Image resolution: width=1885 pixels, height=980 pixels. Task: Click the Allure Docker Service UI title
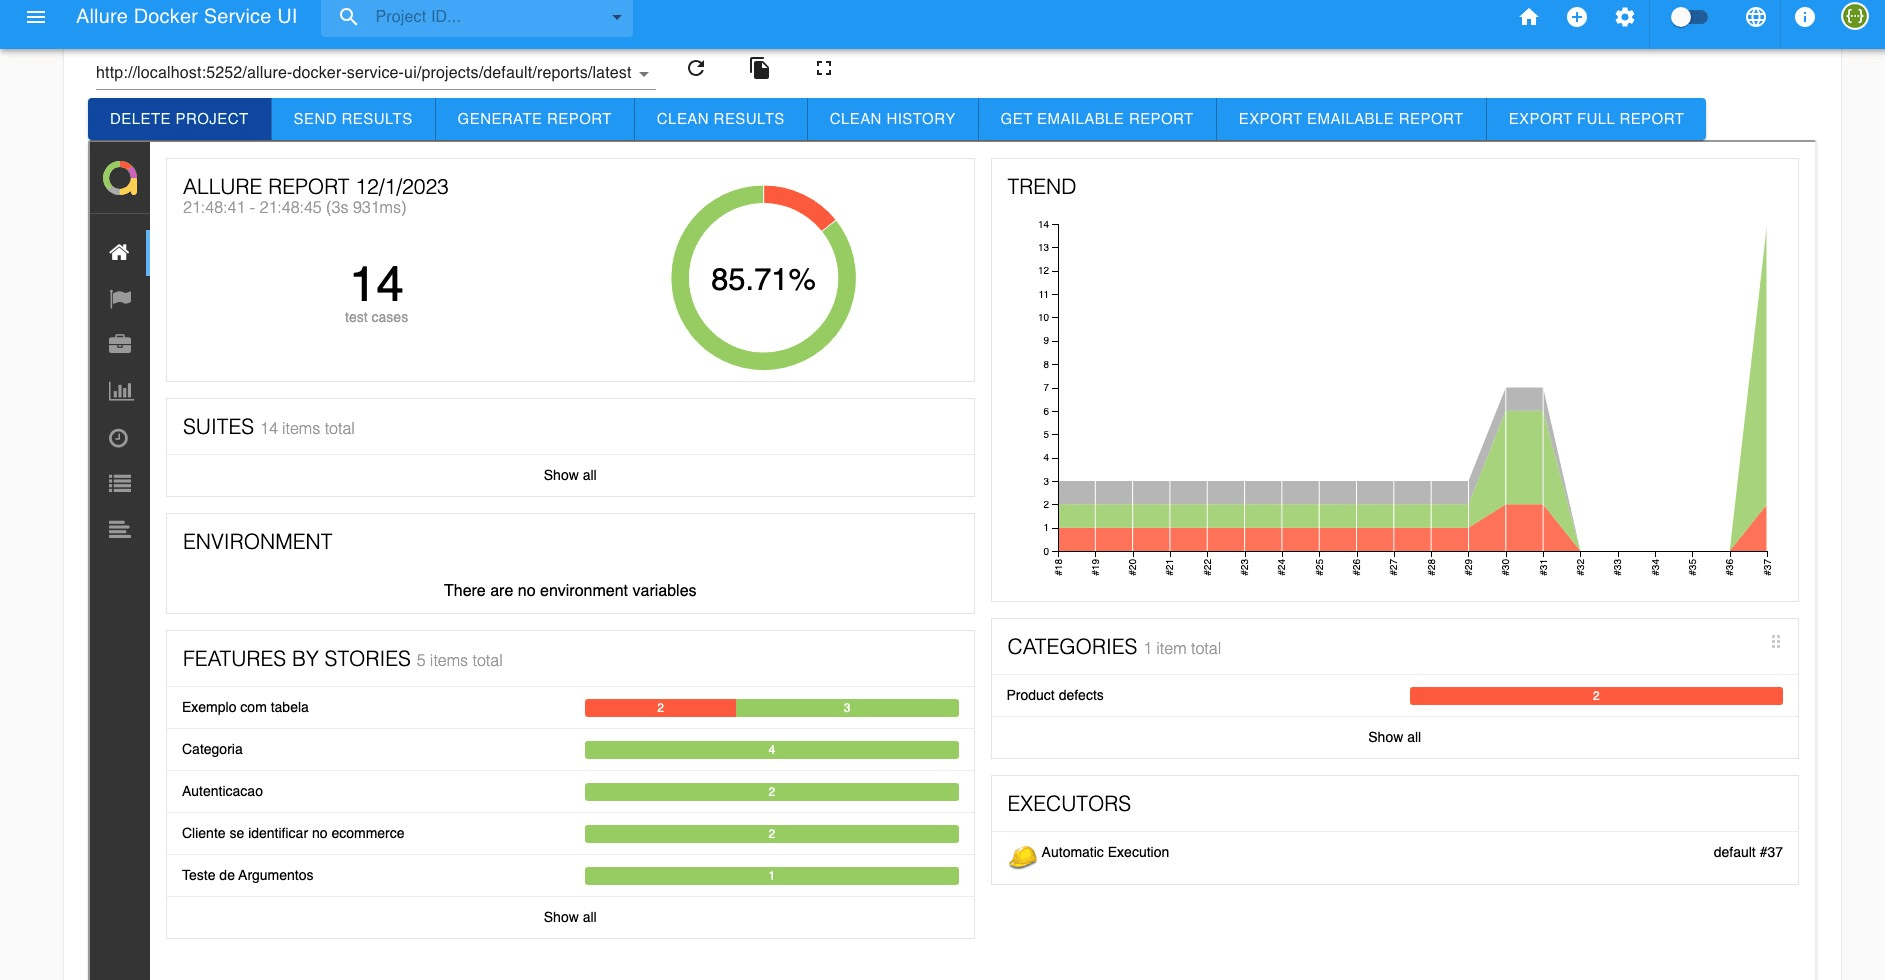click(186, 17)
